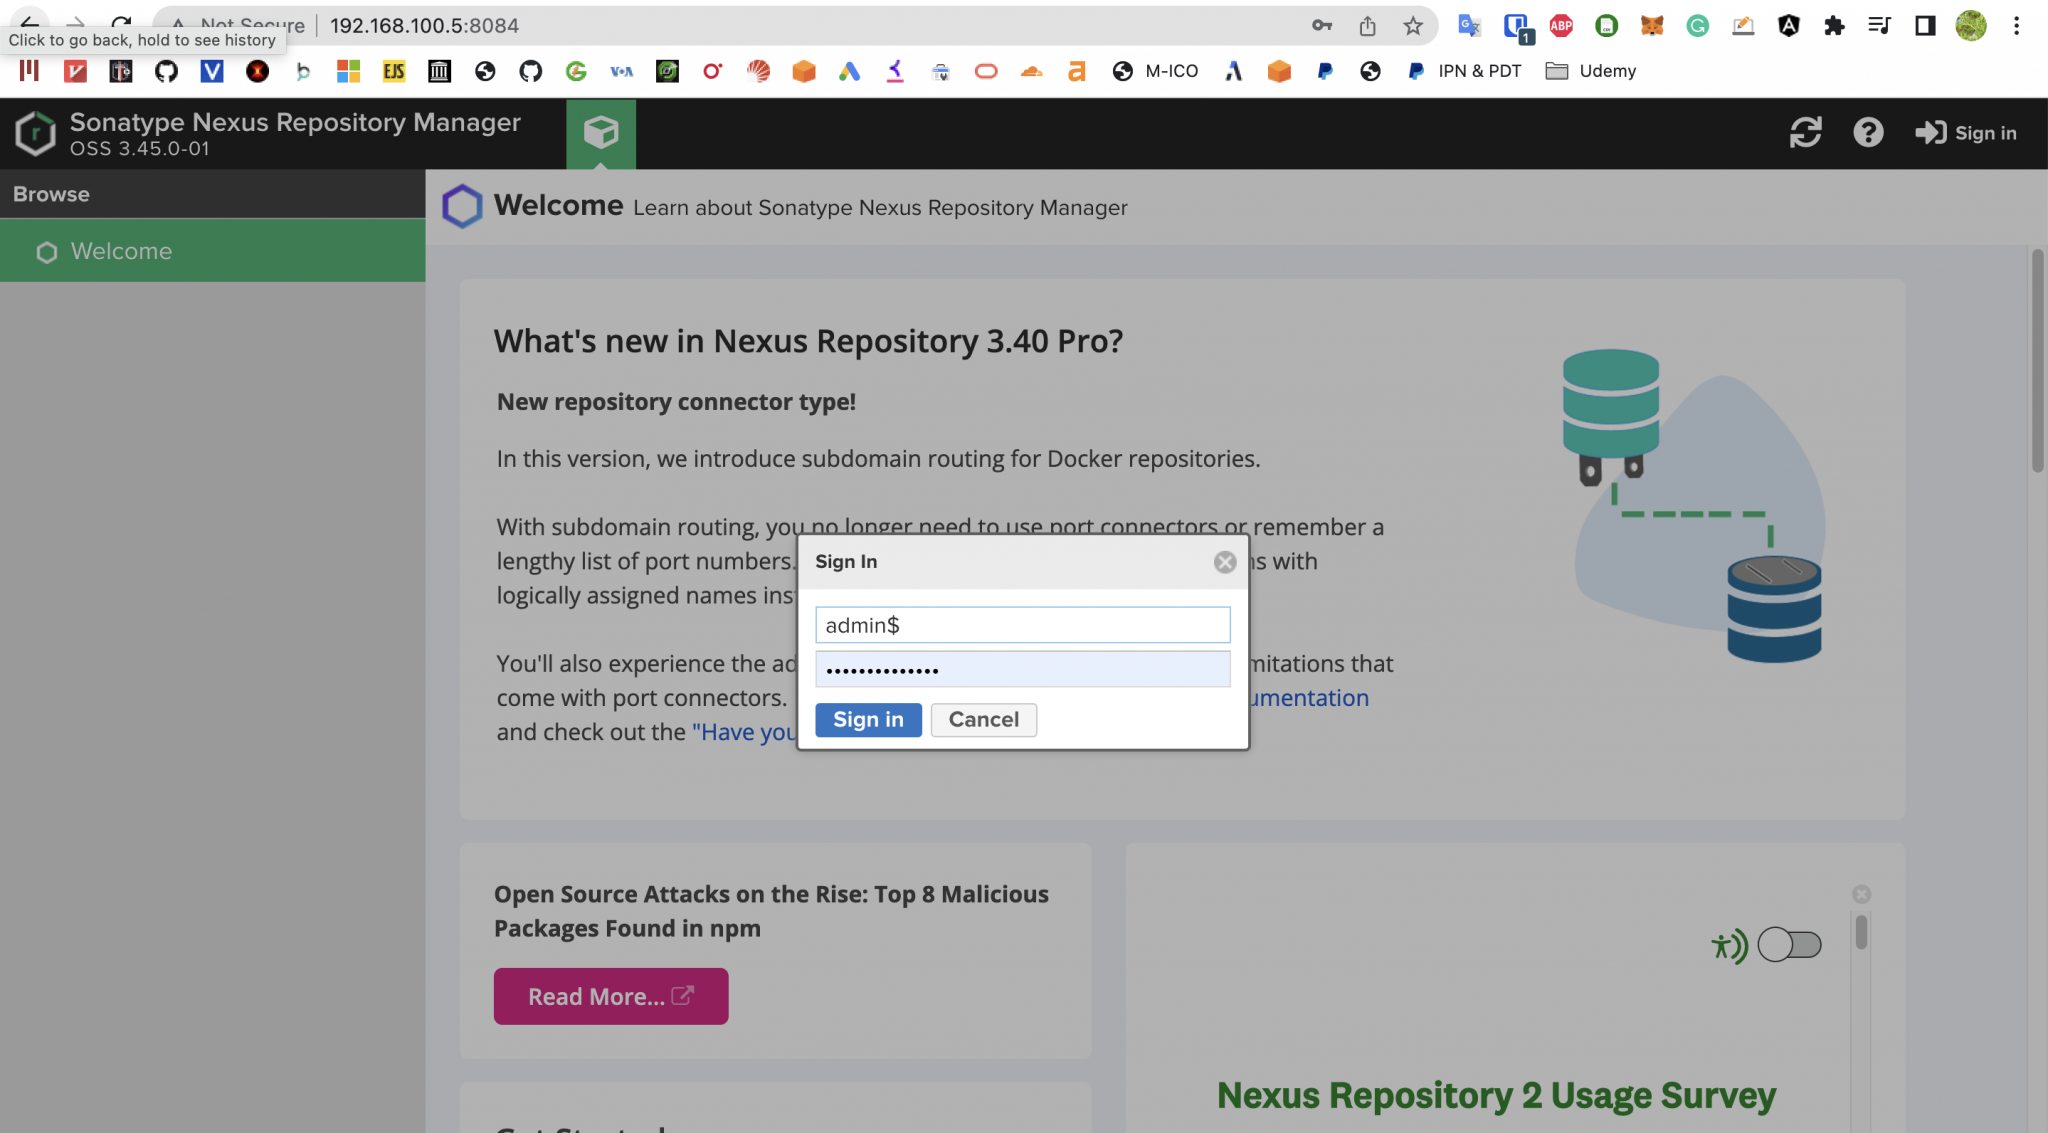This screenshot has height=1133, width=2048.
Task: Click the username field showing admin$
Action: 1021,624
